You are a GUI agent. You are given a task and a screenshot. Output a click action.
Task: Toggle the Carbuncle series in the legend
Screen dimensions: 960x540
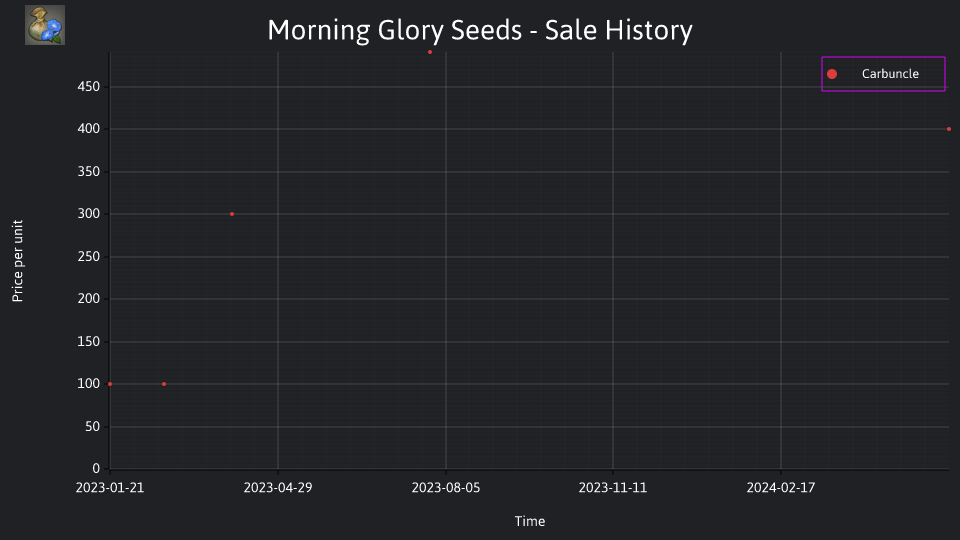pyautogui.click(x=883, y=74)
